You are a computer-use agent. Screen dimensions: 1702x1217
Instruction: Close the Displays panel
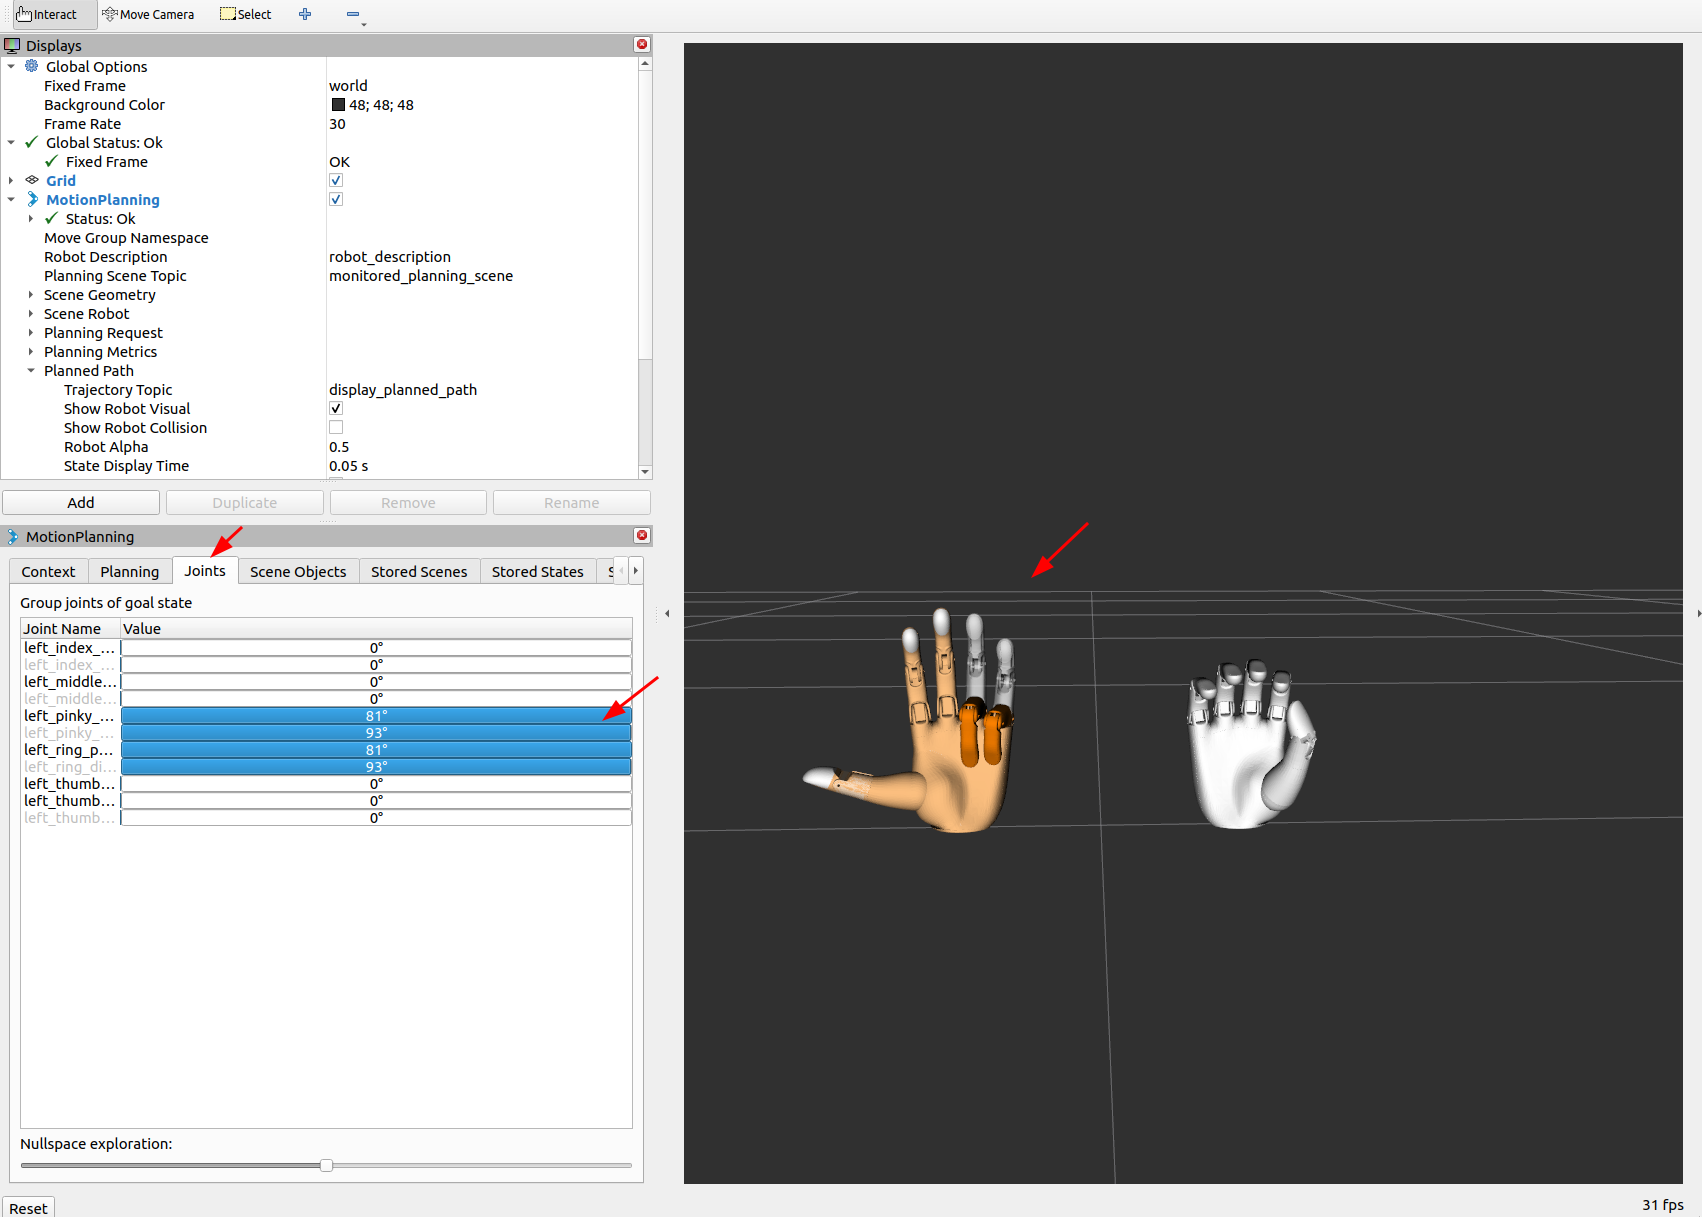[x=642, y=45]
